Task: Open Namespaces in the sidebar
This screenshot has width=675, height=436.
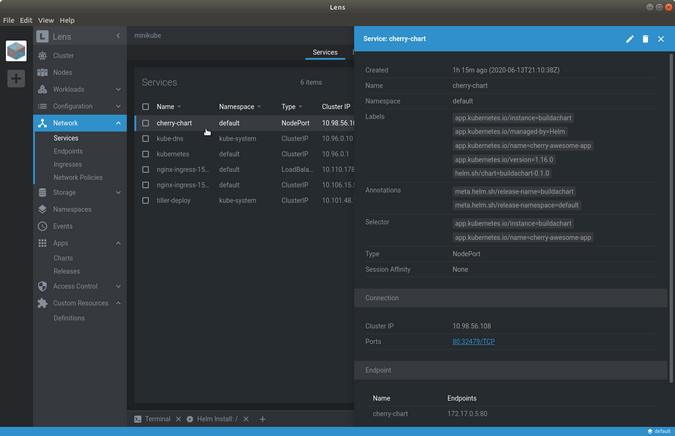Action: point(72,209)
